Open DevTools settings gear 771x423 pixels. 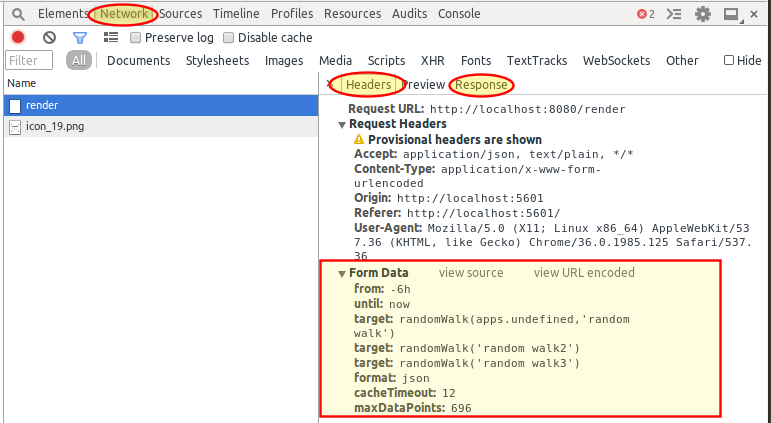pos(703,14)
